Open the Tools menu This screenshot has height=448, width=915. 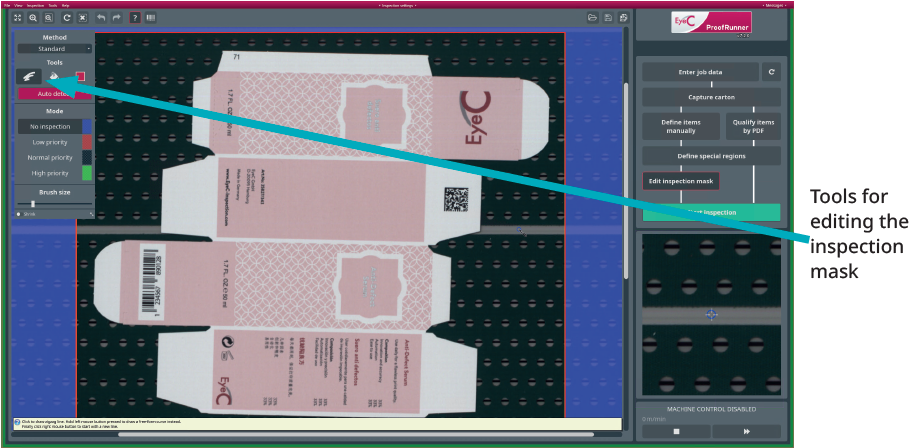pos(53,5)
